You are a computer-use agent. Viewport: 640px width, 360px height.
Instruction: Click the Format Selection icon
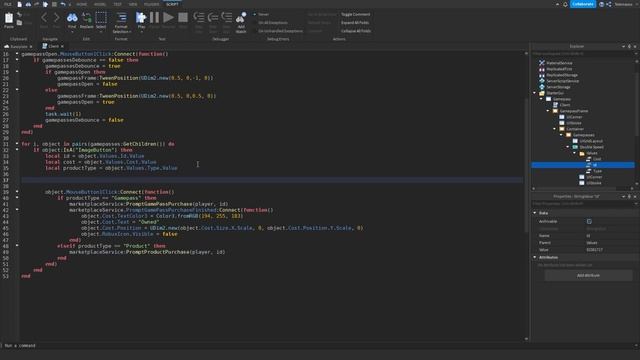(121, 18)
